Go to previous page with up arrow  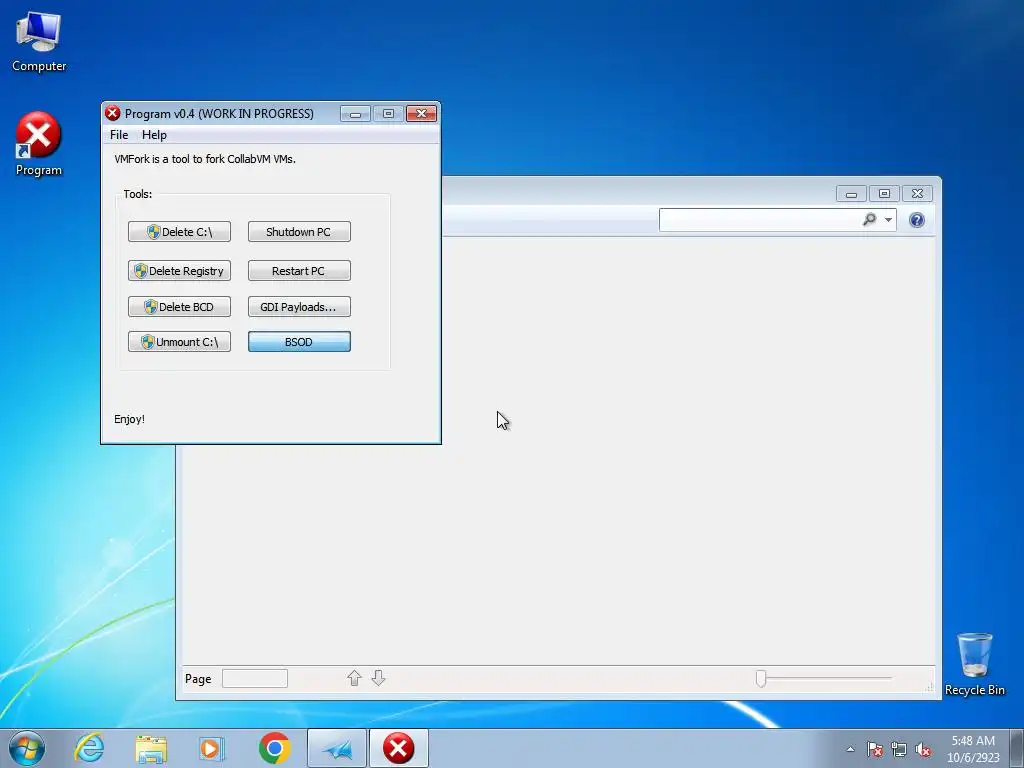(x=354, y=679)
